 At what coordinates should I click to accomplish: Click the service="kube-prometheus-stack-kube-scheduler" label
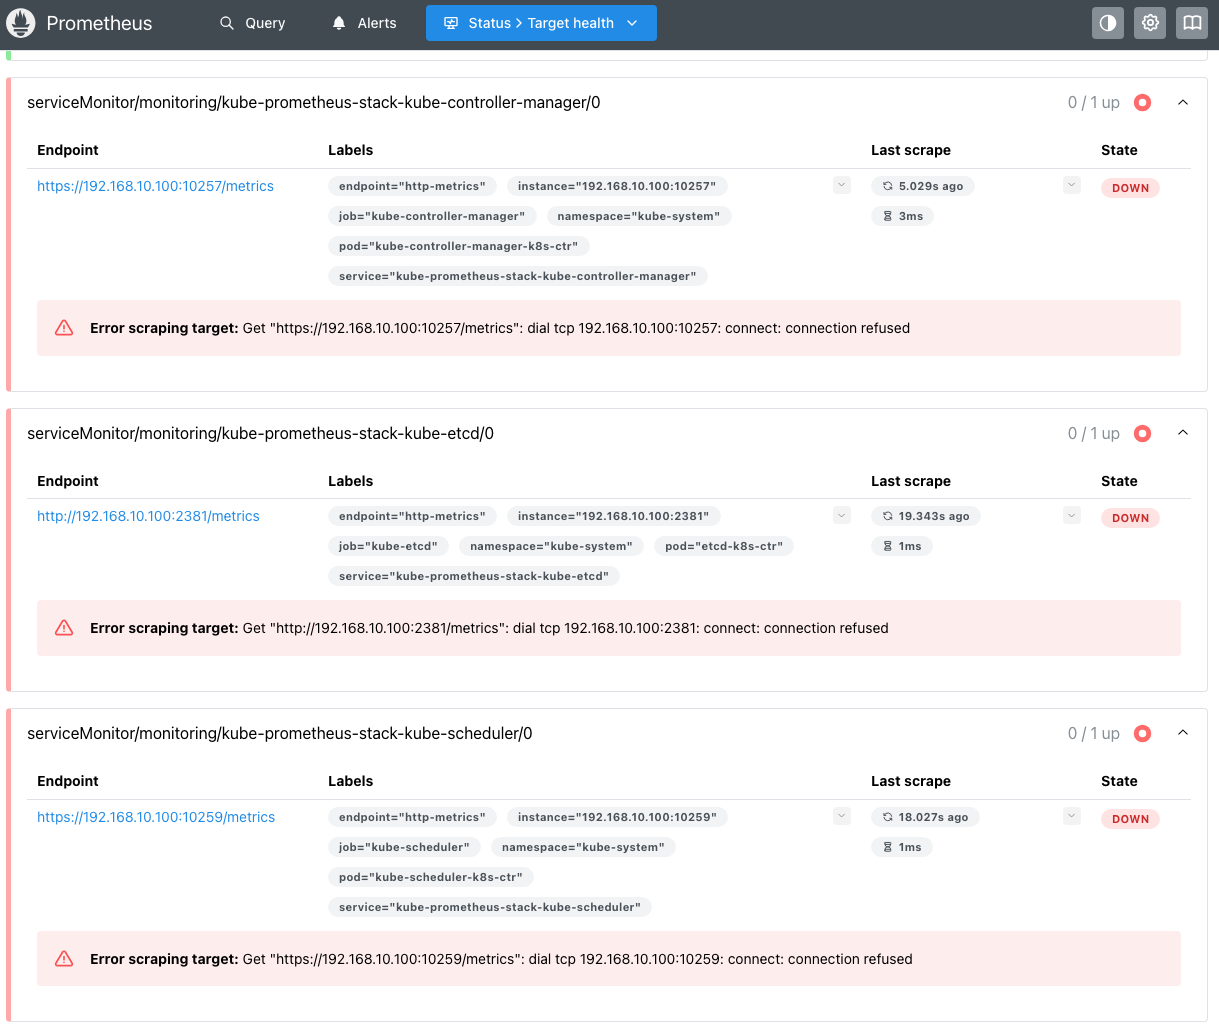point(490,907)
